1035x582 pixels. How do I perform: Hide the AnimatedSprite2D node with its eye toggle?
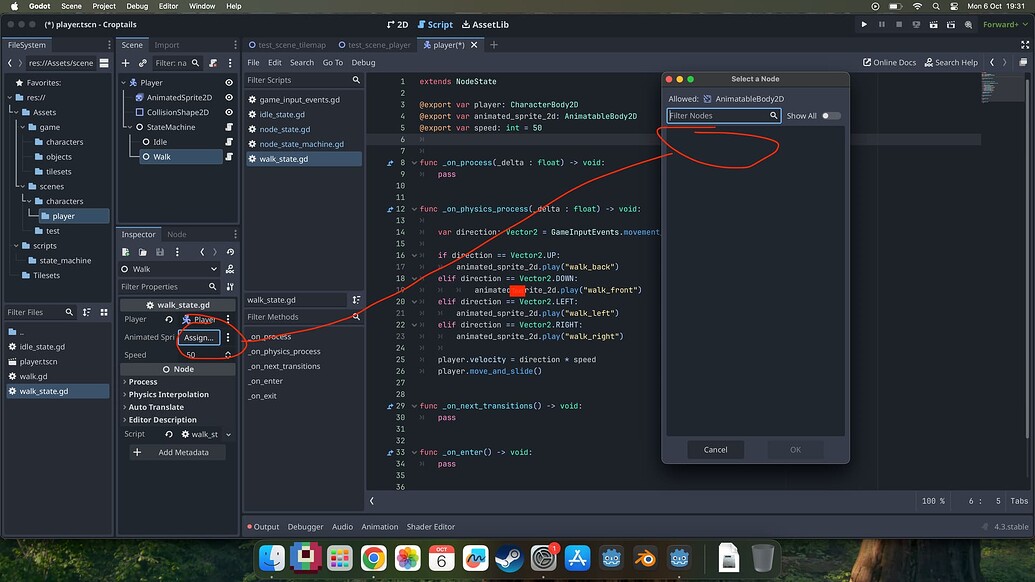coord(228,97)
